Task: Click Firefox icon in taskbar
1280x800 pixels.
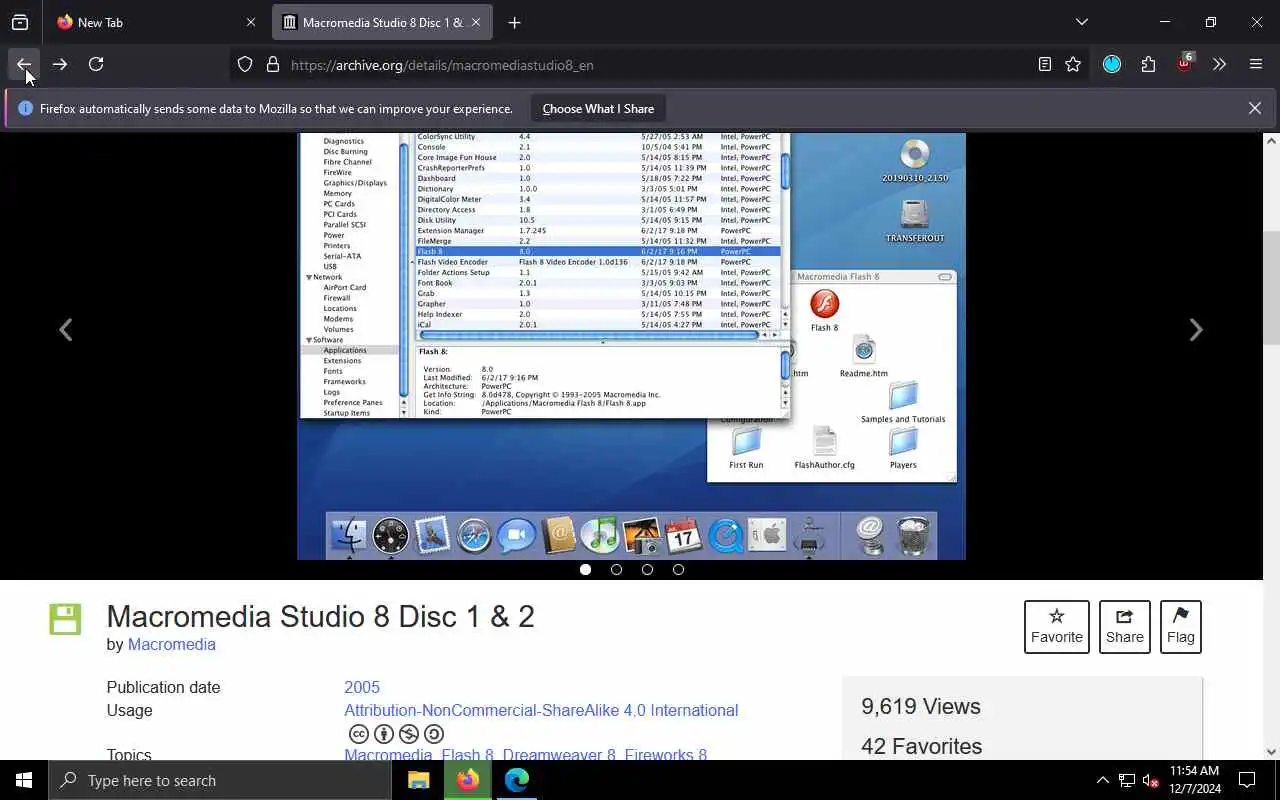Action: (468, 780)
